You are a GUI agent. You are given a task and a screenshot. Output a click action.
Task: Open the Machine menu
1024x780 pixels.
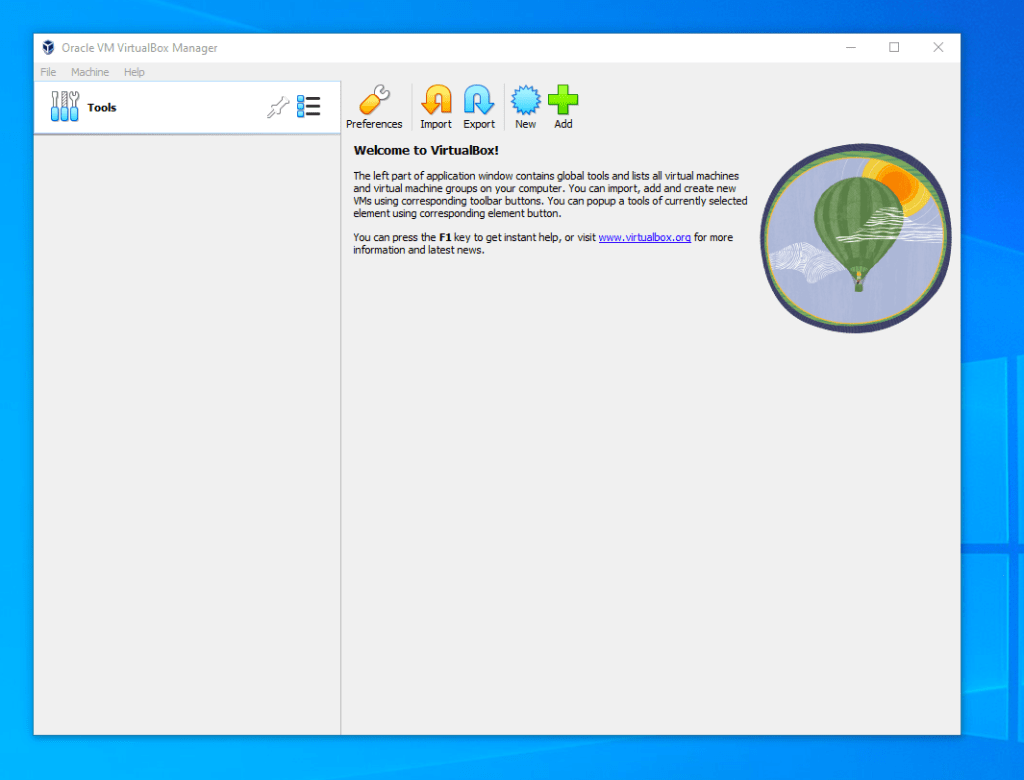pos(90,72)
